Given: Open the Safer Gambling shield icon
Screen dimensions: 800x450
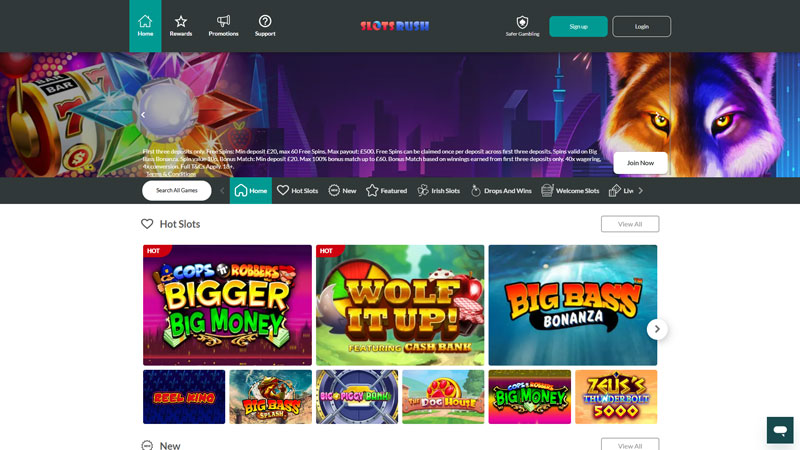Looking at the screenshot, I should [x=522, y=26].
